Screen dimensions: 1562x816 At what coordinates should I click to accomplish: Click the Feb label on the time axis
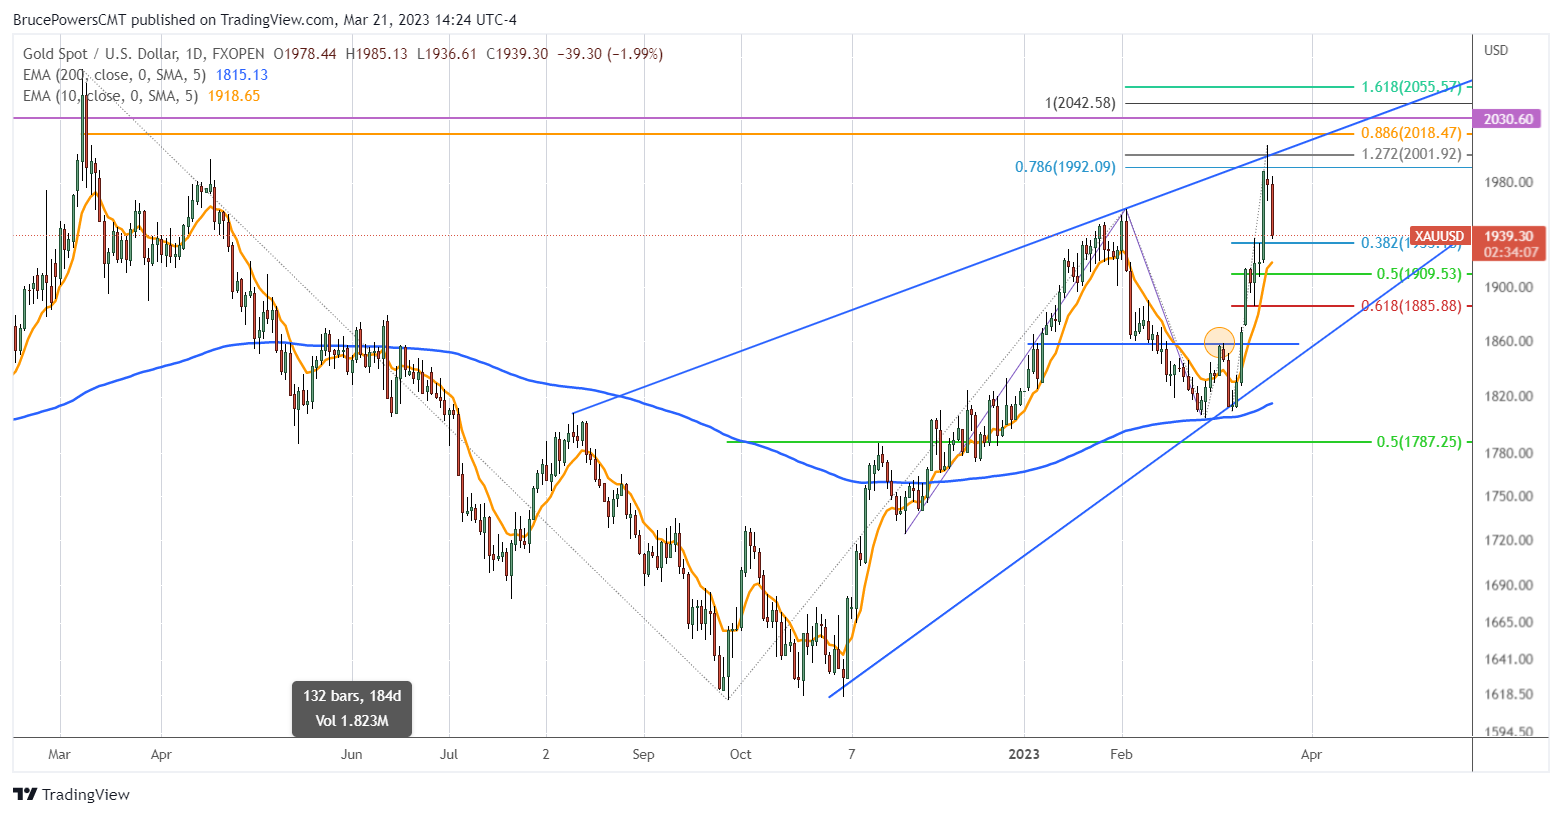coord(1122,754)
